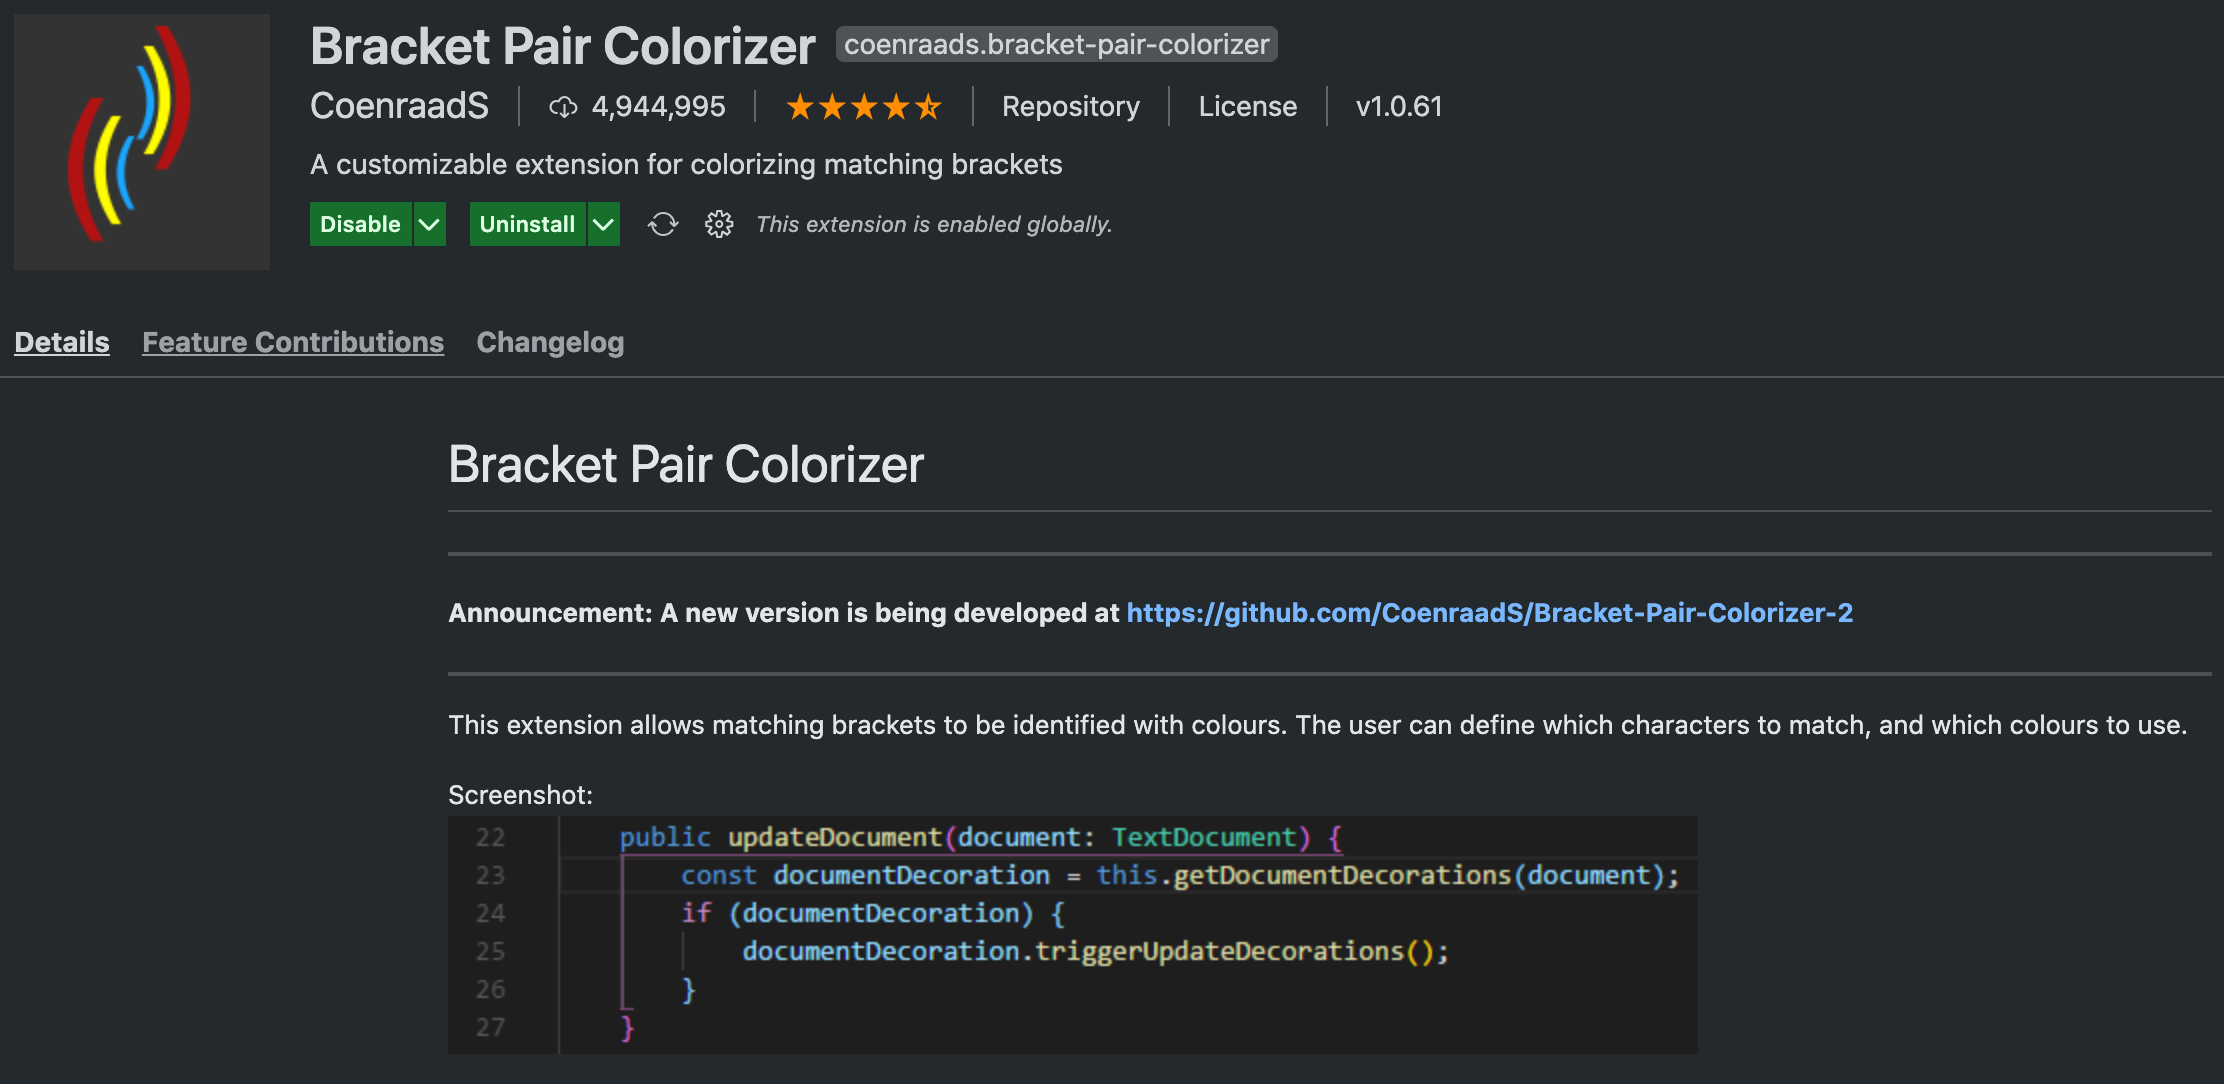Disable the extension with the Disable button
Image resolution: width=2224 pixels, height=1084 pixels.
[360, 224]
